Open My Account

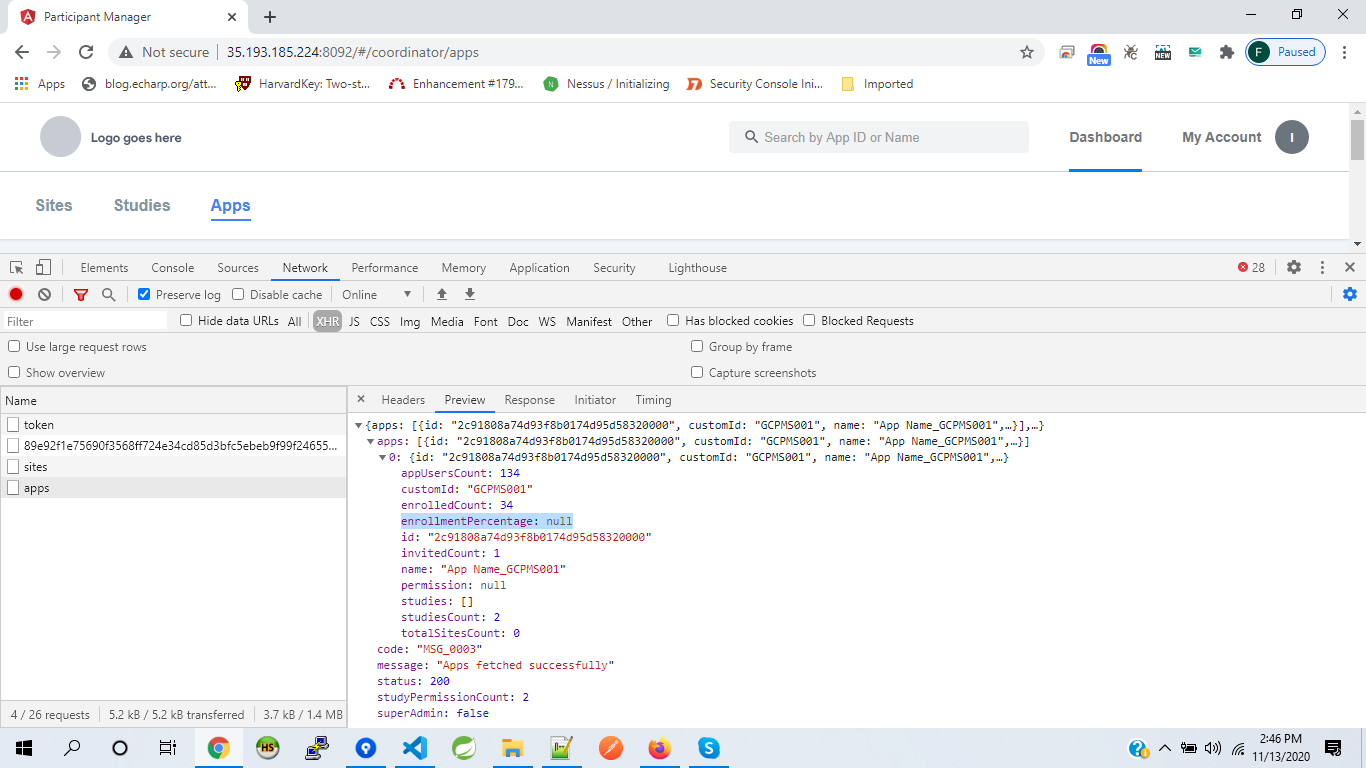1222,137
